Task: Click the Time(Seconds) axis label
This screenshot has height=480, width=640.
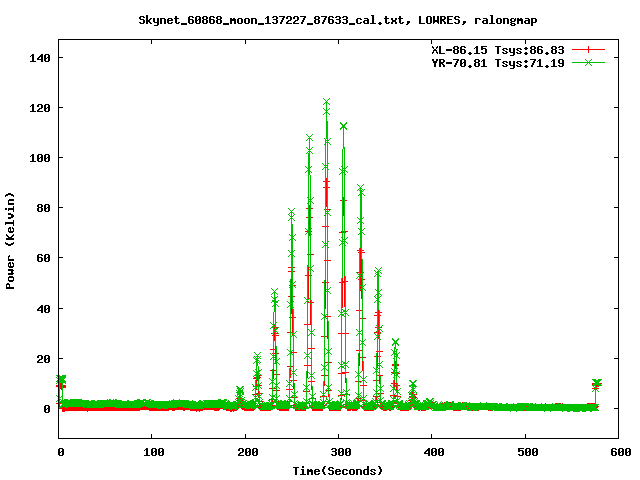Action: tap(338, 471)
